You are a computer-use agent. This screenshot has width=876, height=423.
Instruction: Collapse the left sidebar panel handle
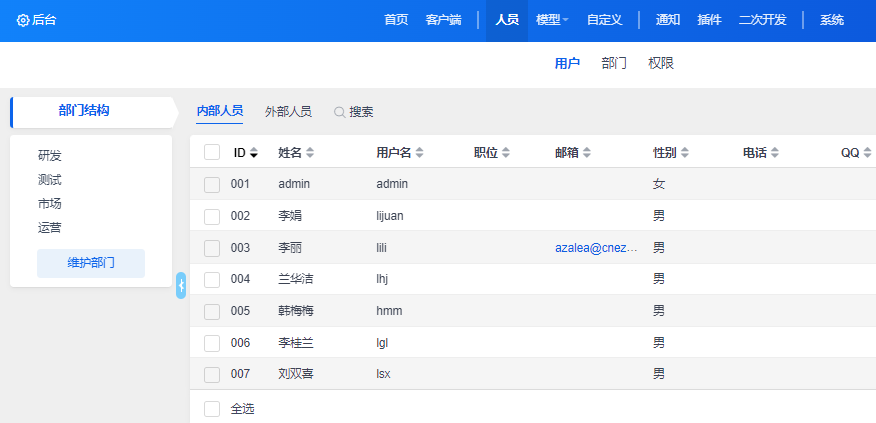[181, 285]
